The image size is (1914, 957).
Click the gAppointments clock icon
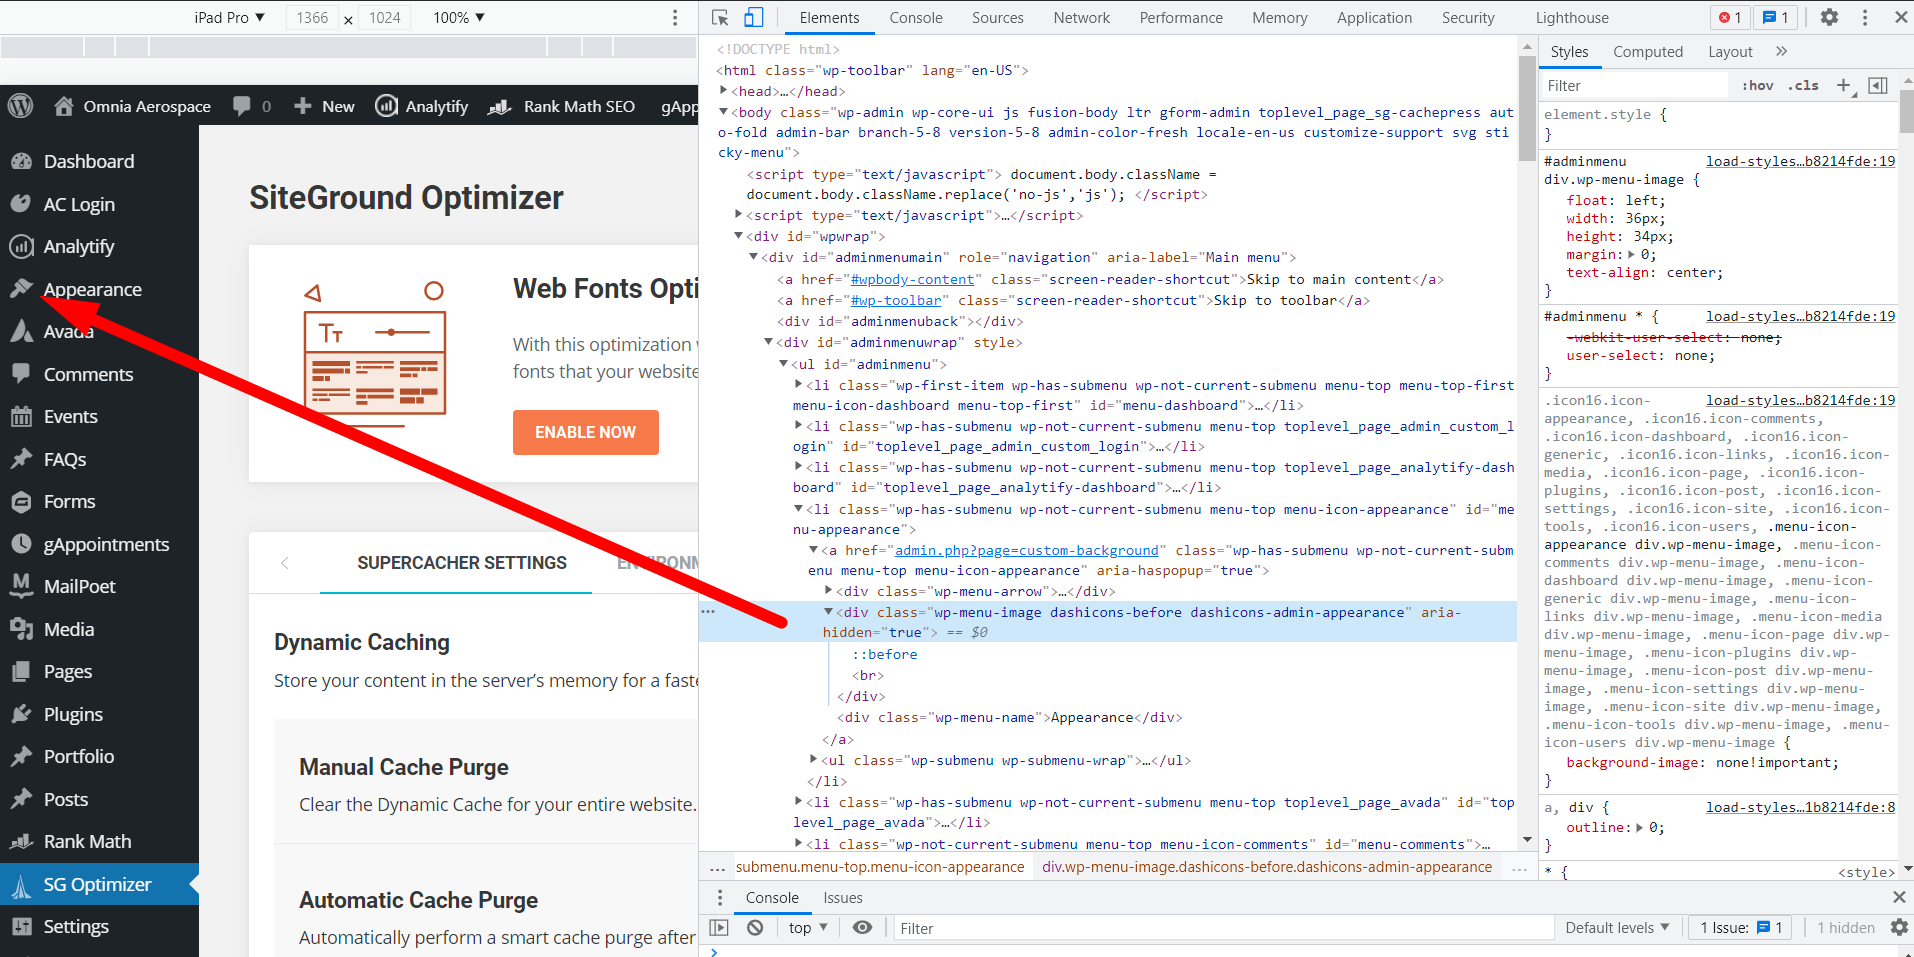pos(21,544)
